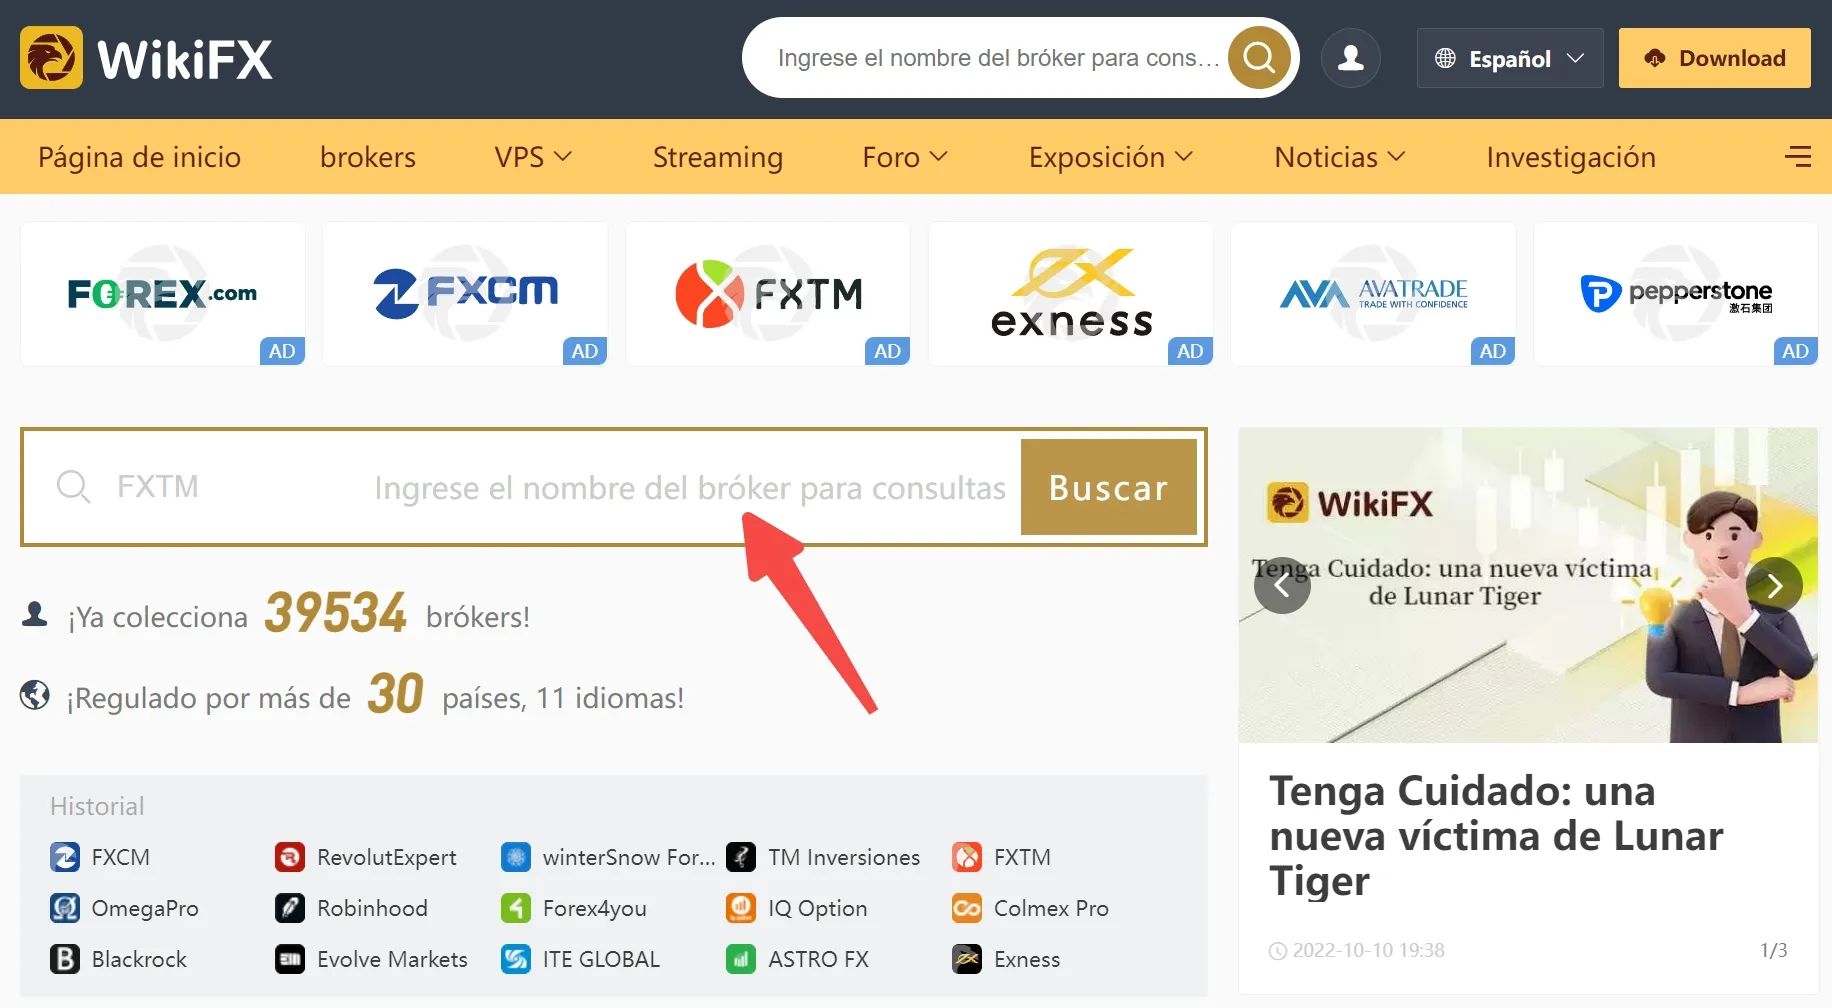The height and width of the screenshot is (1008, 1832).
Task: Open the Streaming menu item
Action: pos(718,157)
